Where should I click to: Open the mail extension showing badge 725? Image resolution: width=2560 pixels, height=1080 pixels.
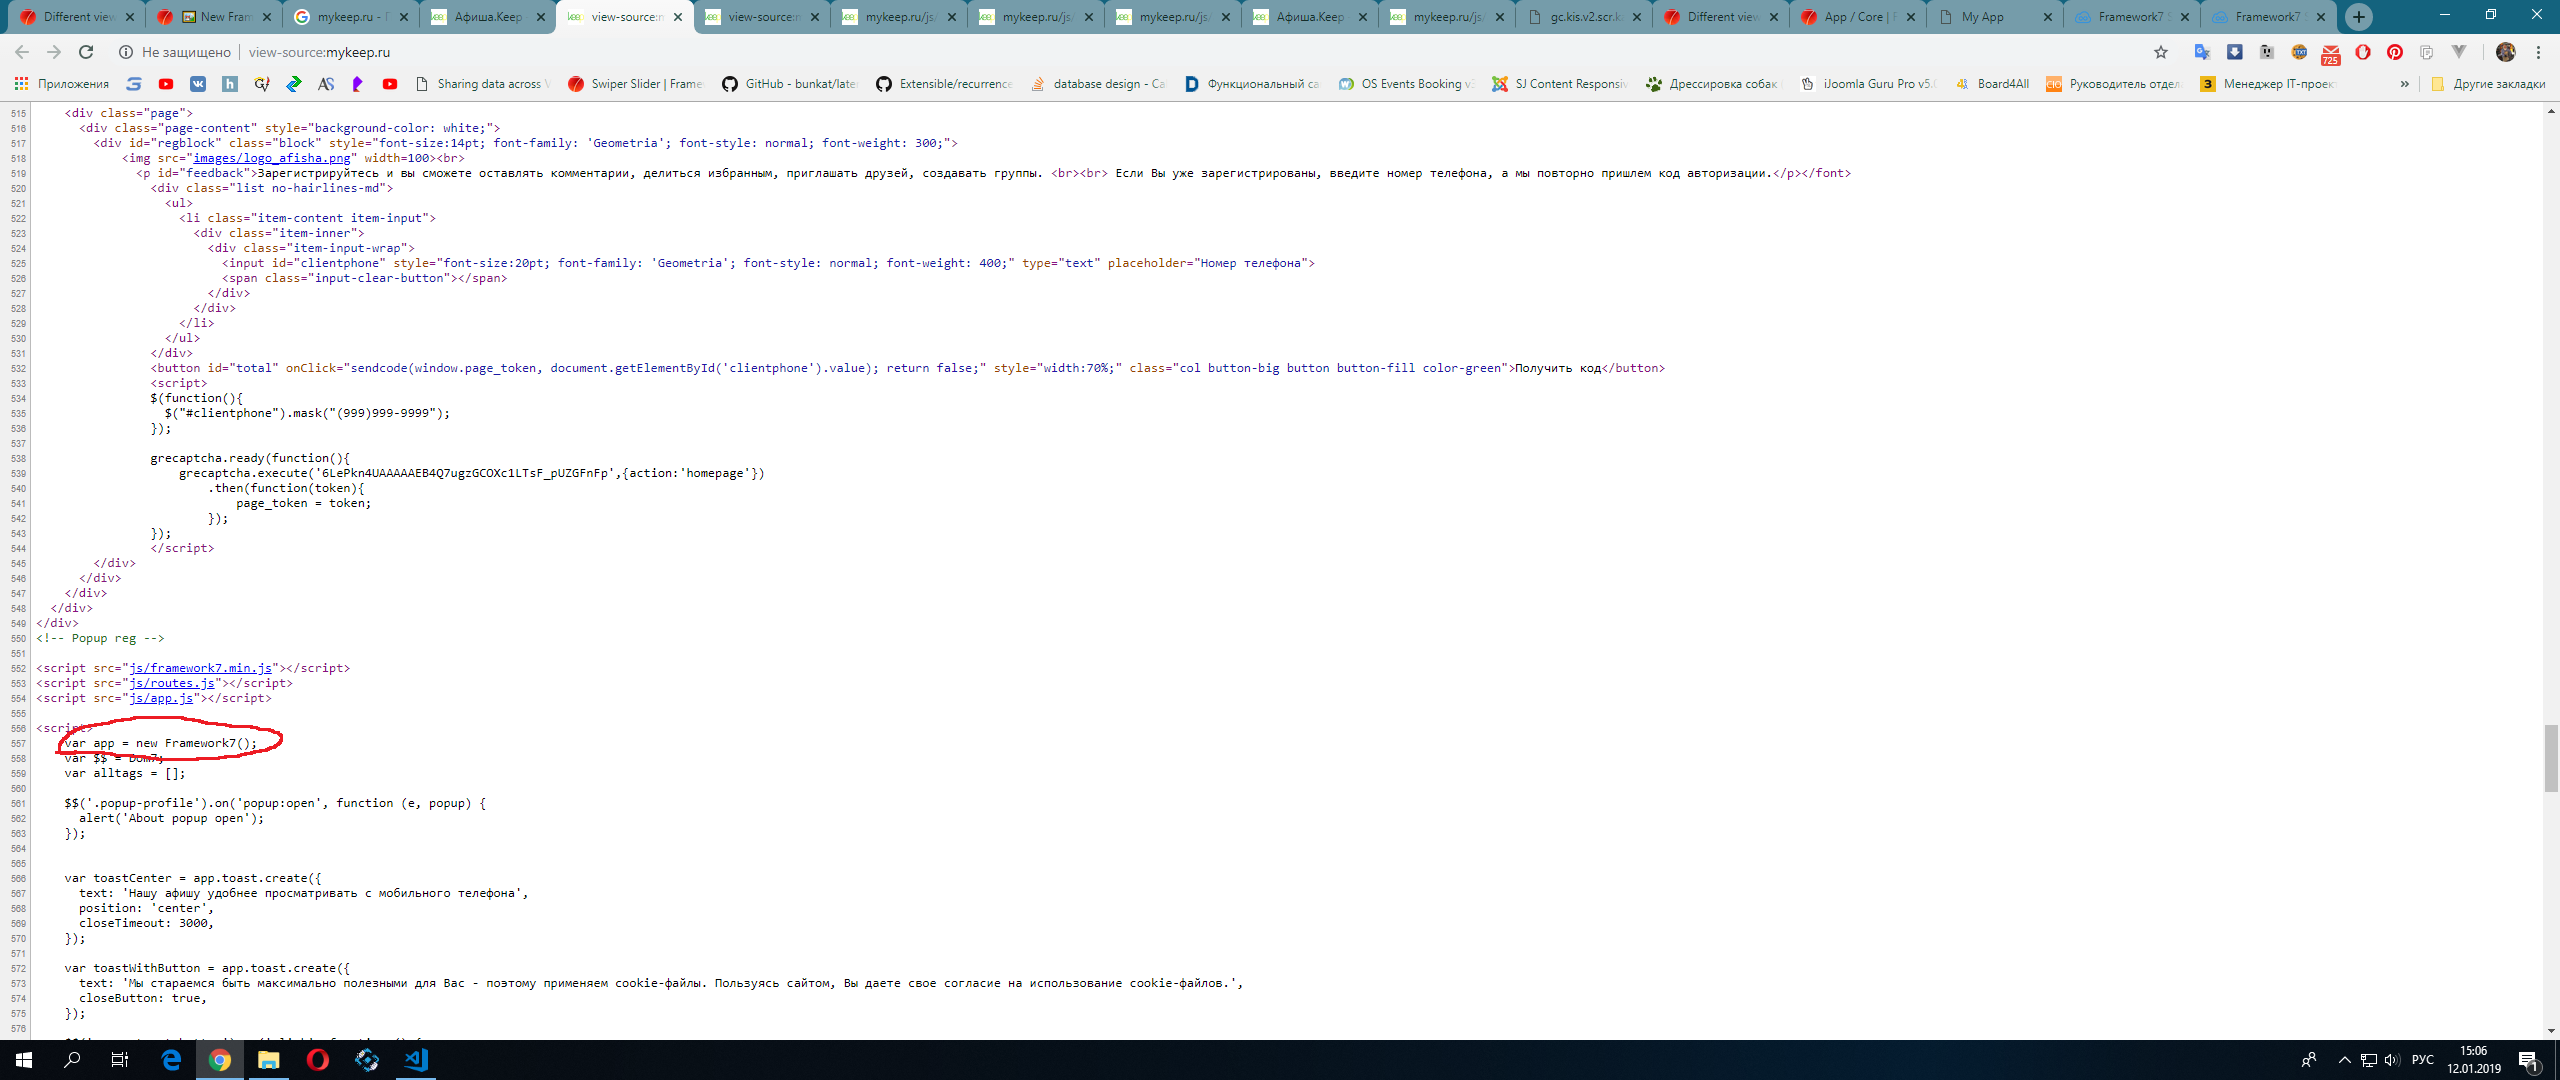point(2331,53)
